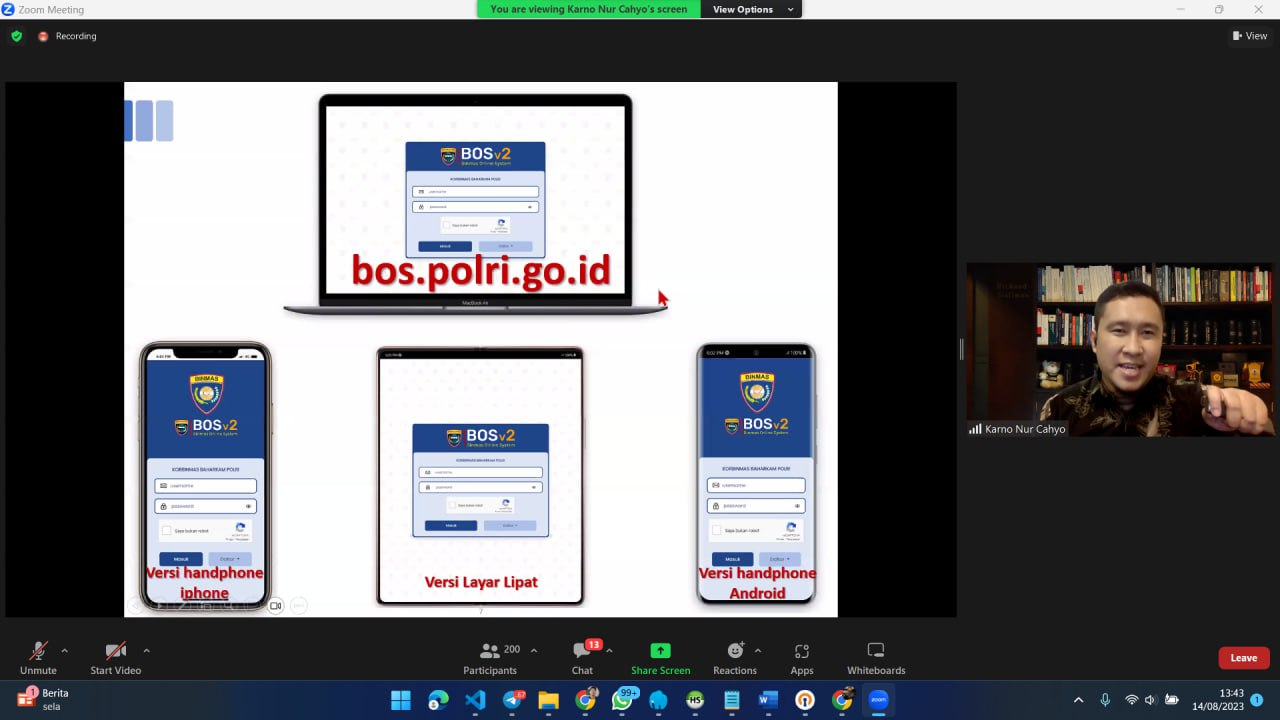Screen dimensions: 1280x720
Task: Start video with the camera icon
Action: (x=115, y=651)
